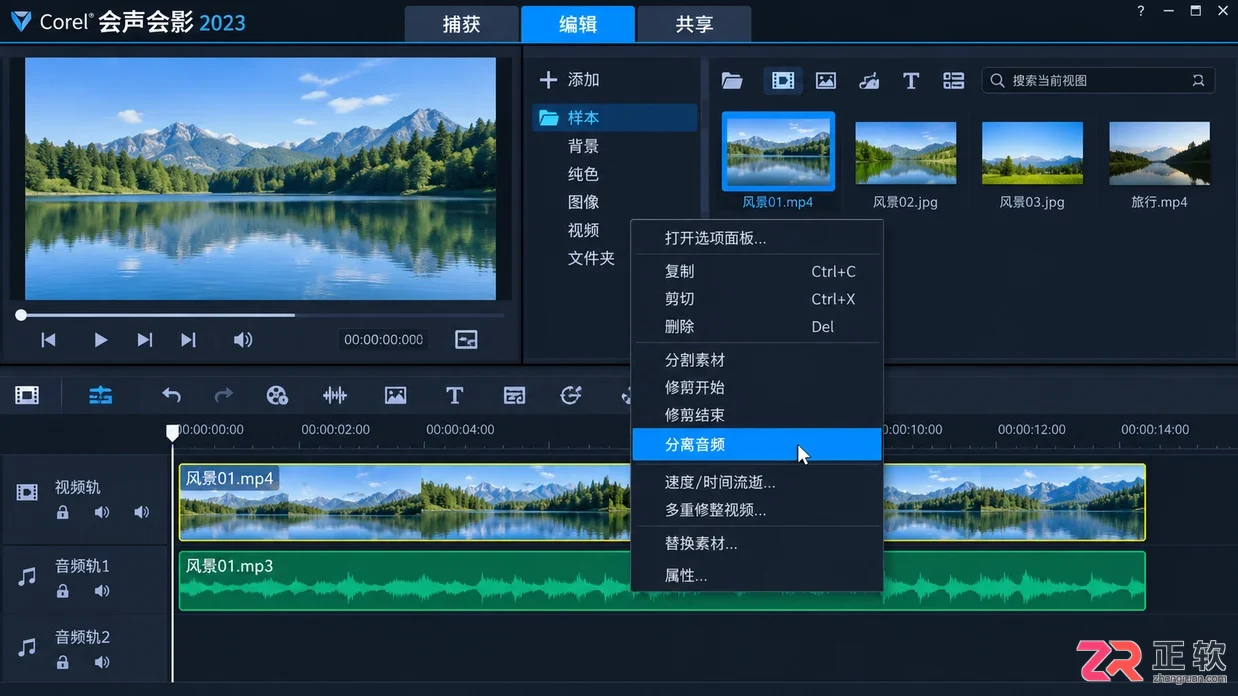Mute the 视频轨 track first speaker
1238x696 pixels.
click(x=102, y=513)
